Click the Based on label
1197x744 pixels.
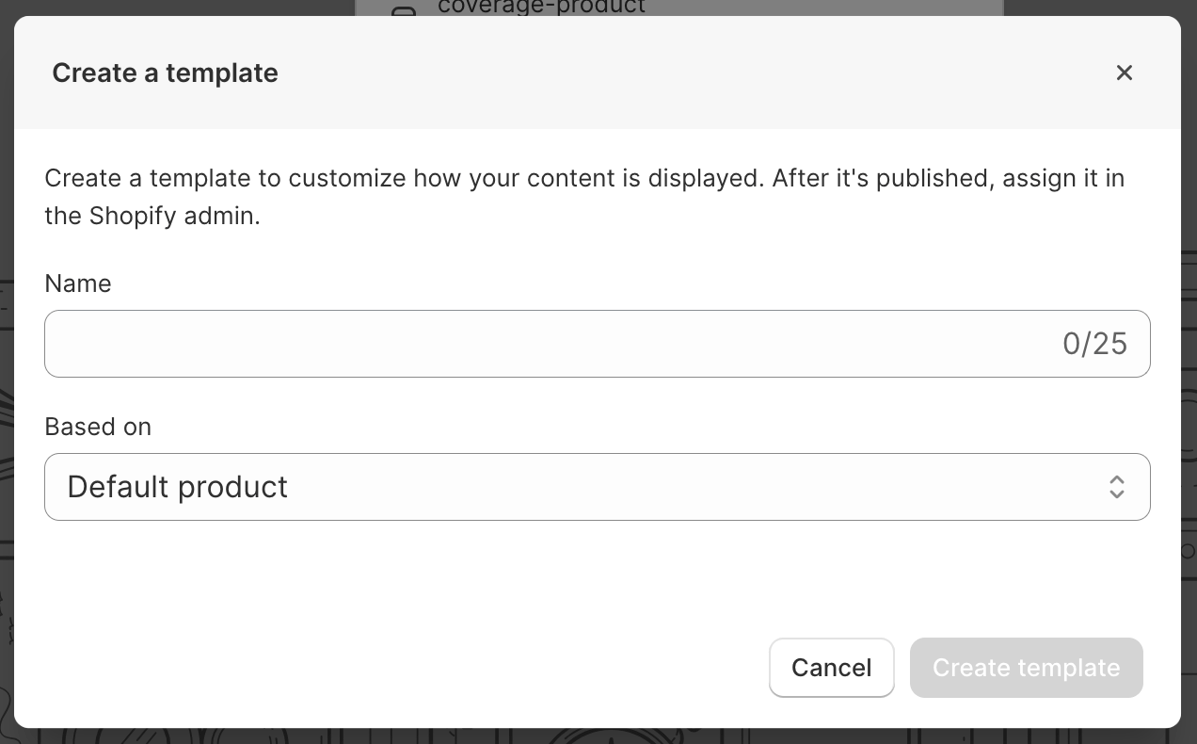pyautogui.click(x=97, y=426)
